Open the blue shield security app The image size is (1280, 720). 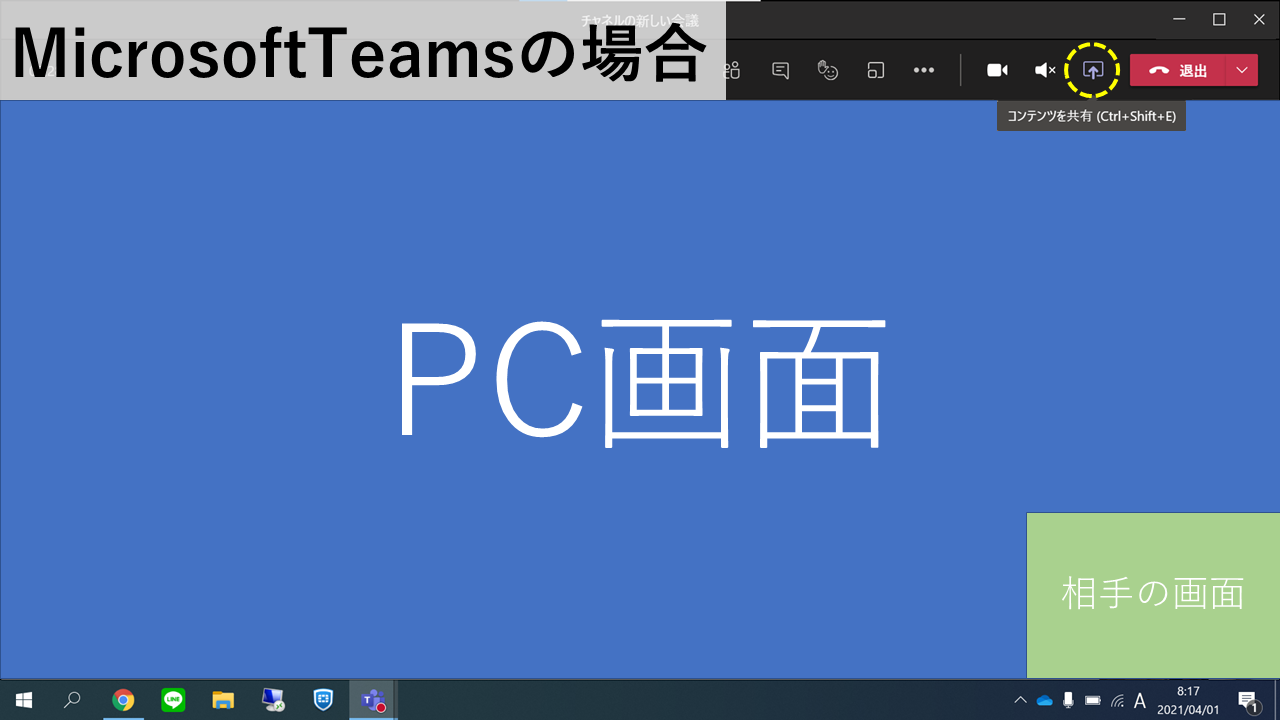323,700
